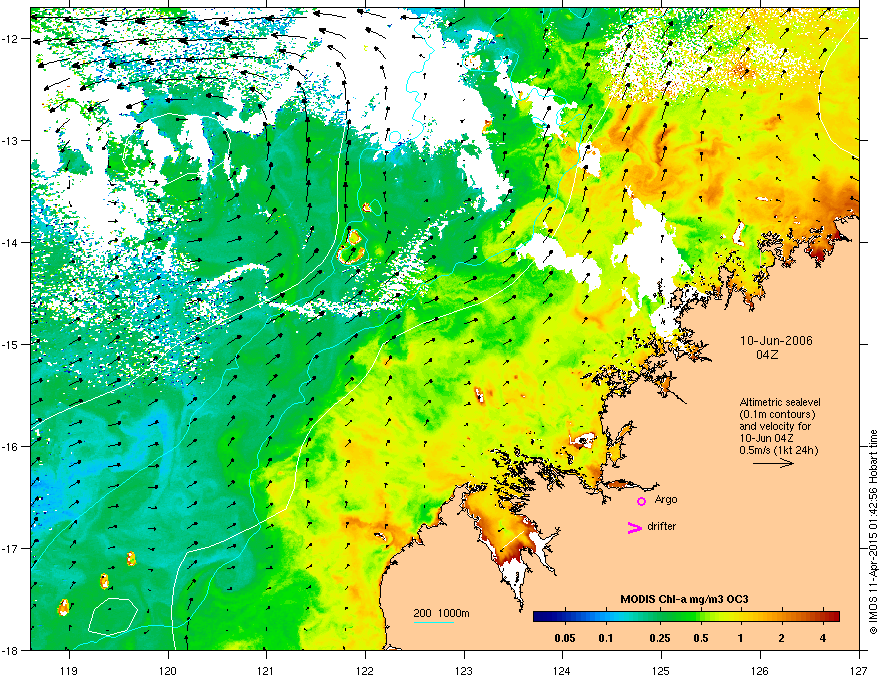Click the "MODIS Chl-a mg/m3 OC3" colorbar title
Image resolution: width=880 pixels, height=680 pixels.
point(684,600)
